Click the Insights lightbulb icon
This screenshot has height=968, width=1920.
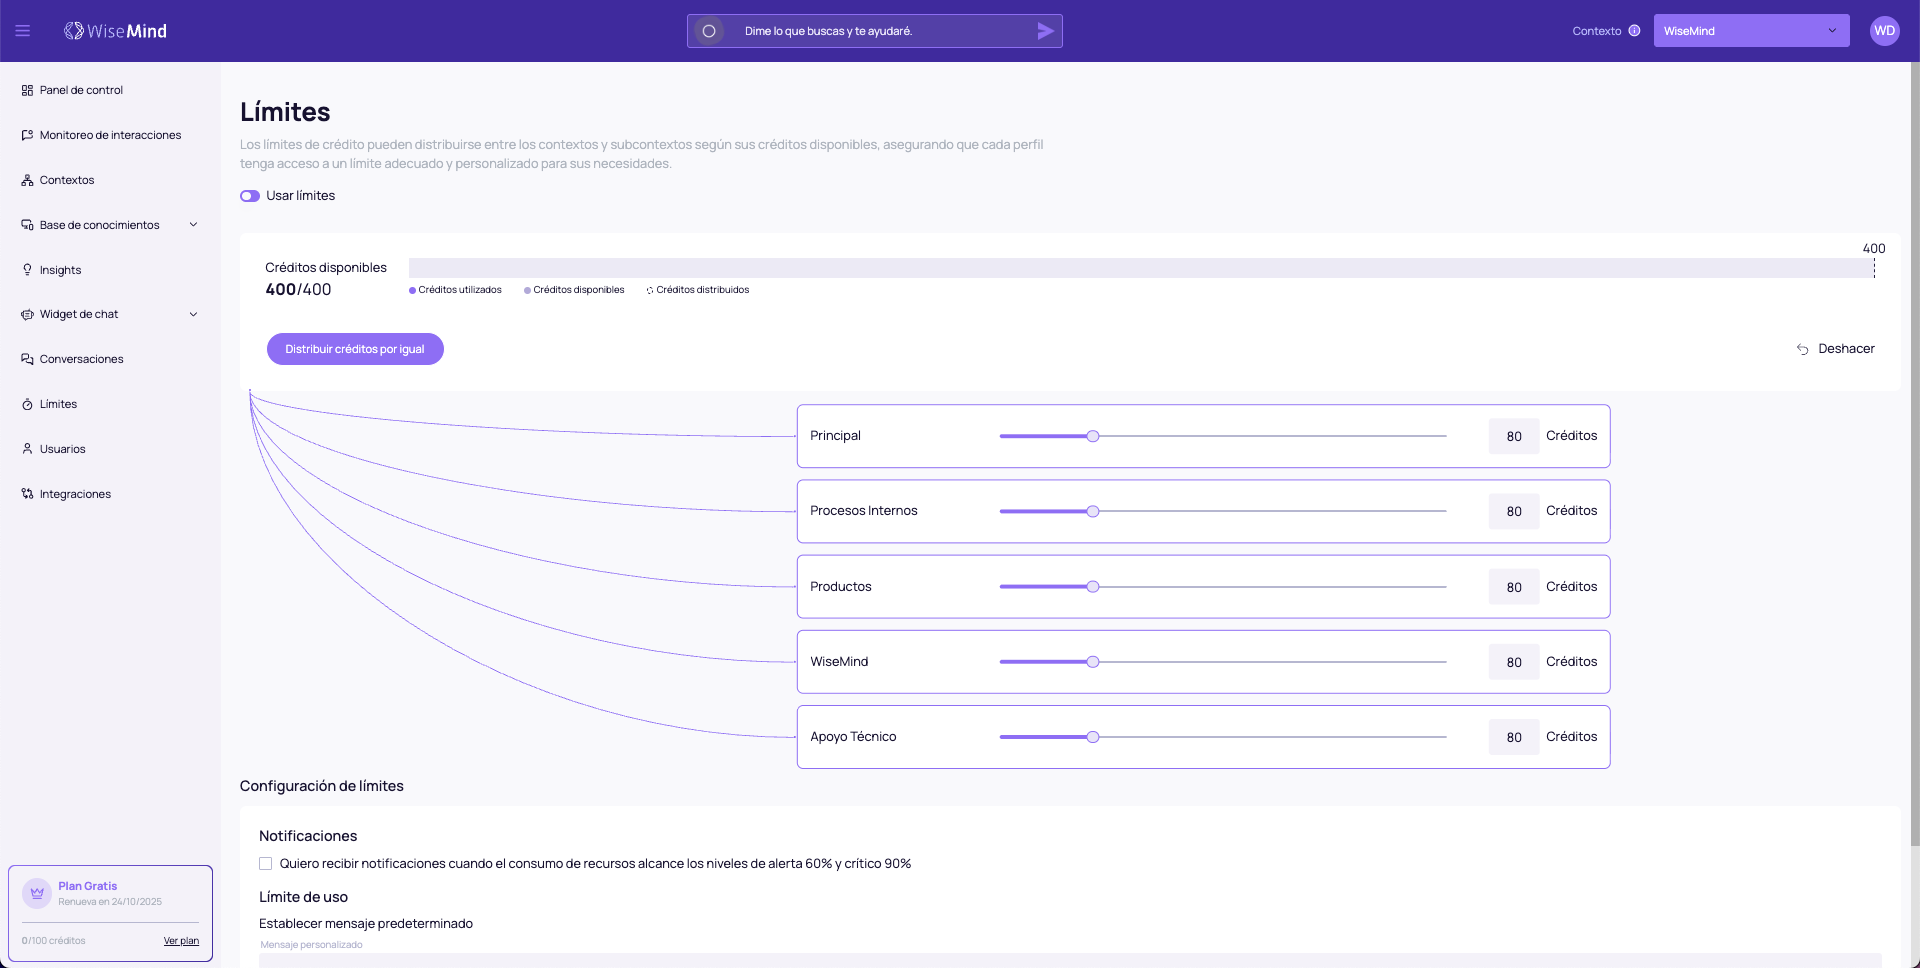(27, 270)
